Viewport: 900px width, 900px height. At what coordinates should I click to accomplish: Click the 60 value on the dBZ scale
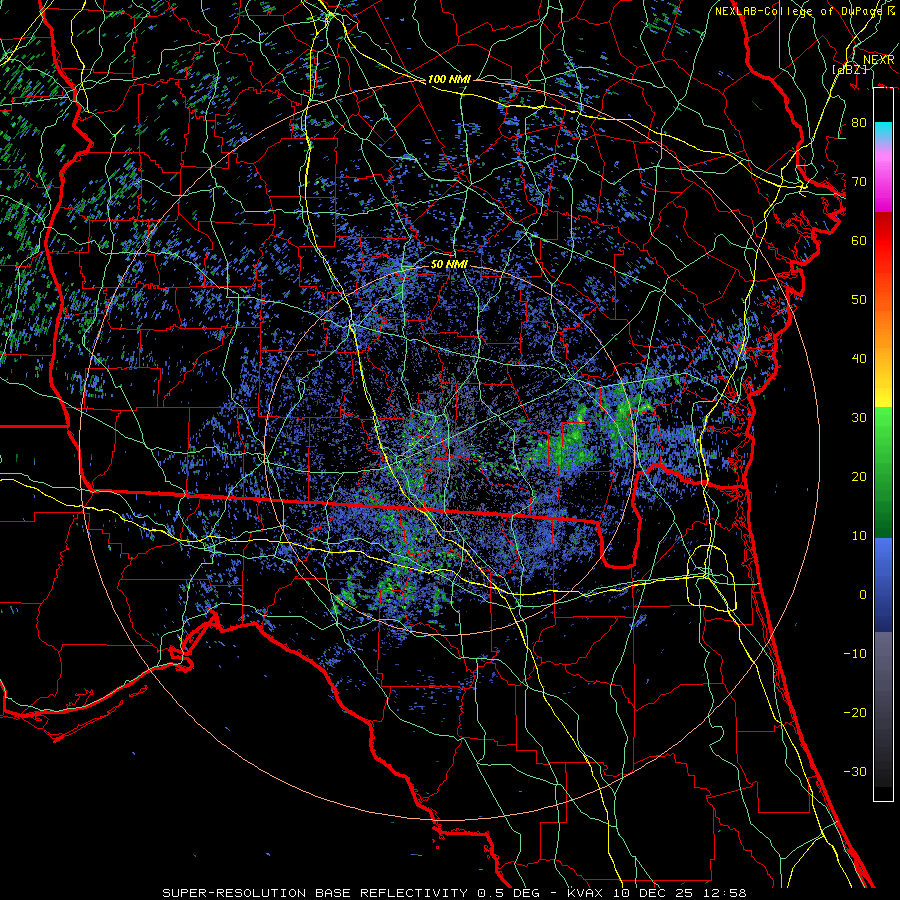point(859,240)
